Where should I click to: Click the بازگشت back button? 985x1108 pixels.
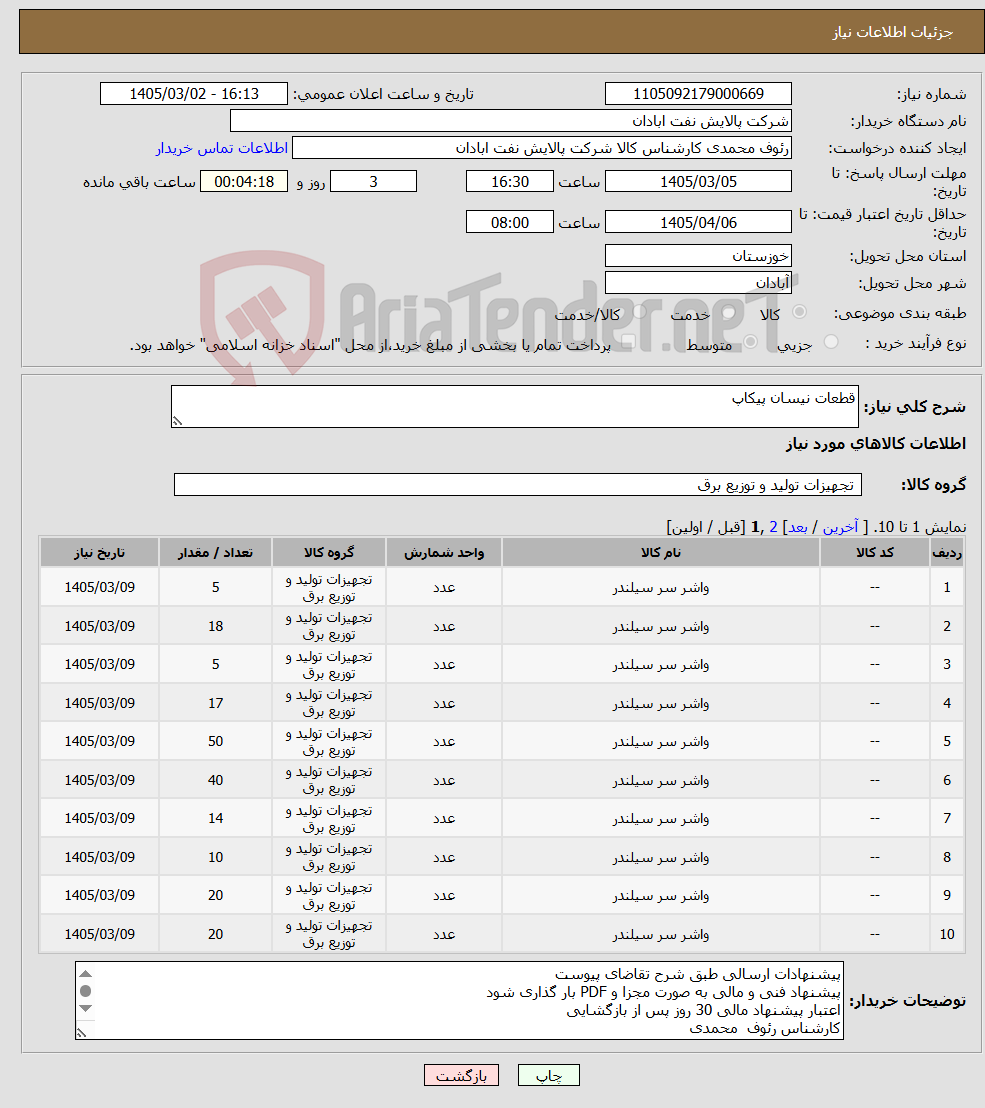pos(461,1075)
